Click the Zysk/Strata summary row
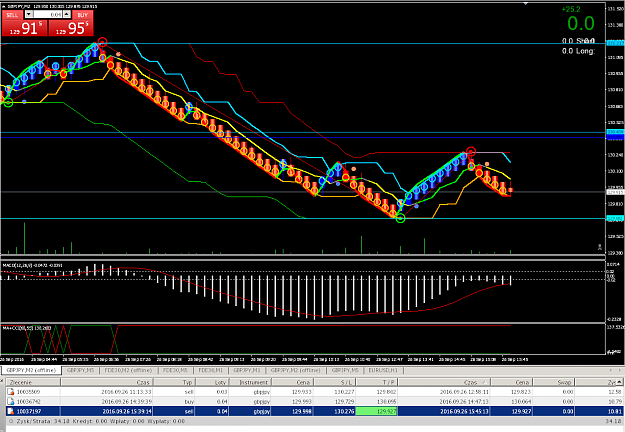 point(315,421)
